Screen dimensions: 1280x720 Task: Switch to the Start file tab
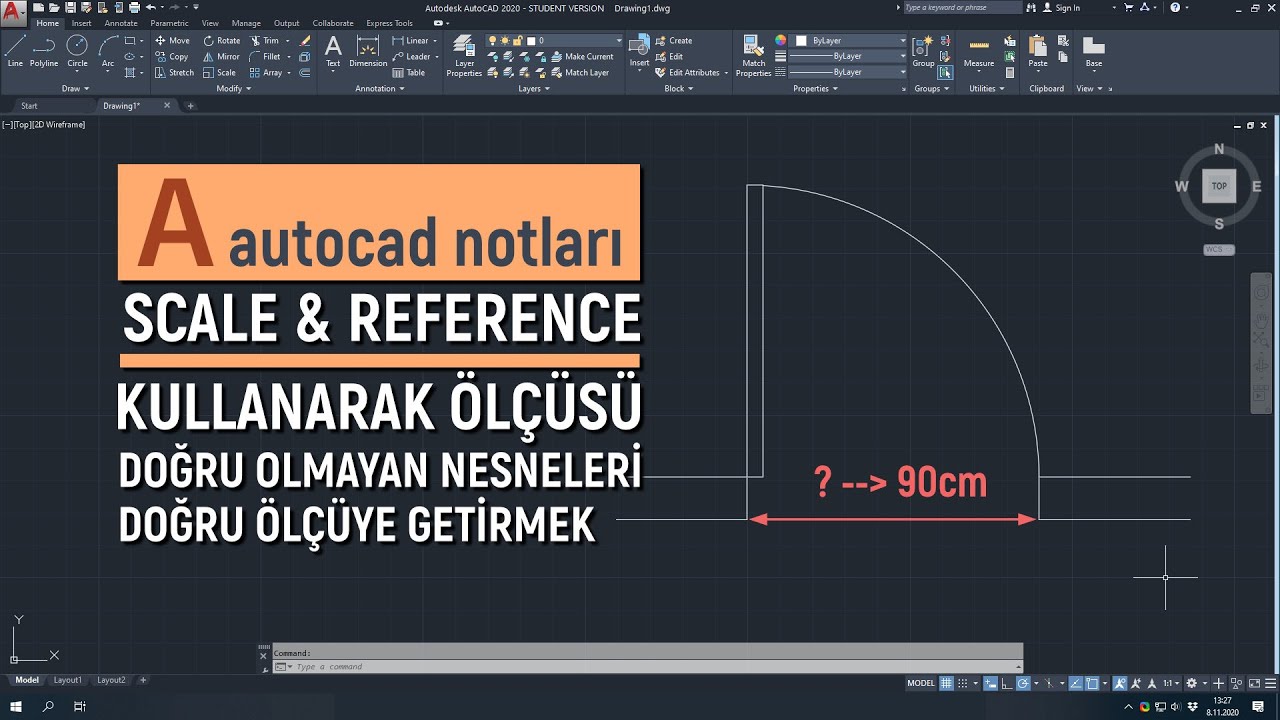(29, 105)
